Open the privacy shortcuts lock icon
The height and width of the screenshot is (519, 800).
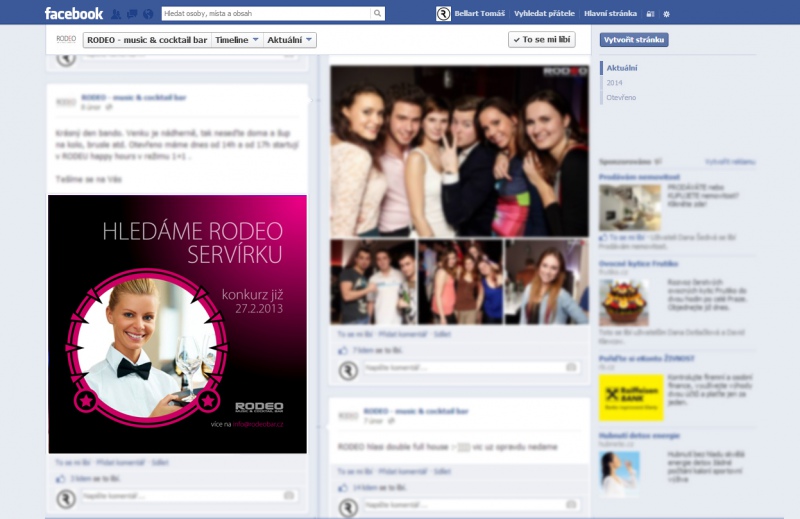pos(651,14)
